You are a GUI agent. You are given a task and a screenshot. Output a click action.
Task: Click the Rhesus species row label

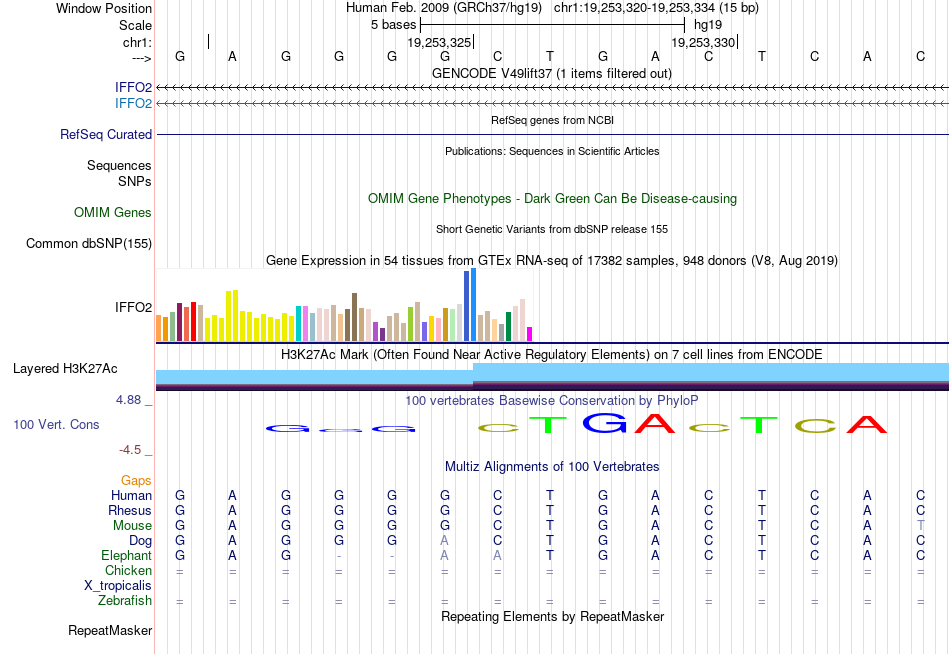pyautogui.click(x=130, y=510)
